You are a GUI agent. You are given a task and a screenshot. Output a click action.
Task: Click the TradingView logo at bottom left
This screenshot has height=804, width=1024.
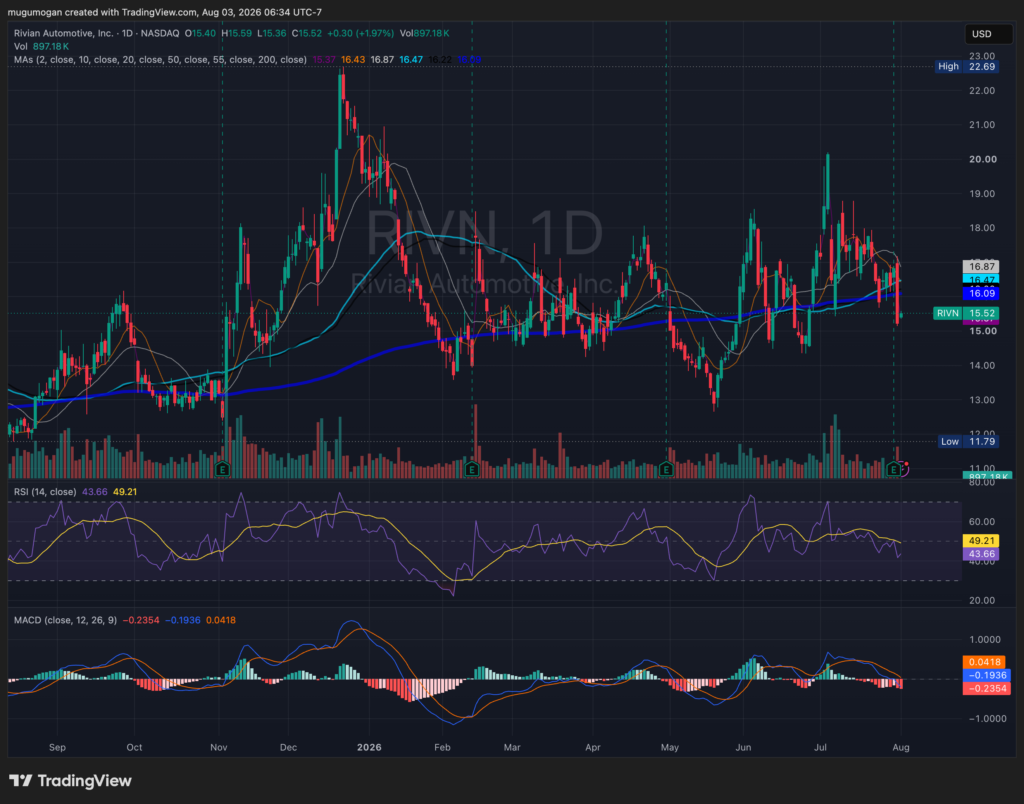click(71, 780)
